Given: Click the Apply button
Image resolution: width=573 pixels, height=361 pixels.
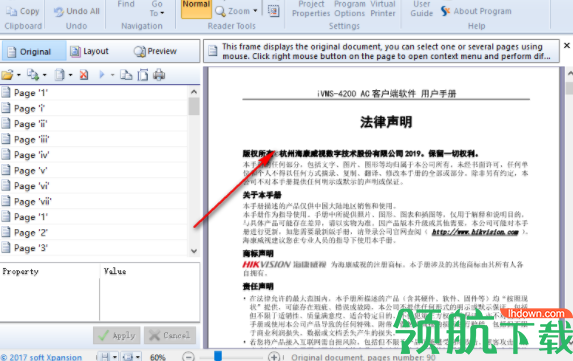Looking at the screenshot, I should pos(117,335).
